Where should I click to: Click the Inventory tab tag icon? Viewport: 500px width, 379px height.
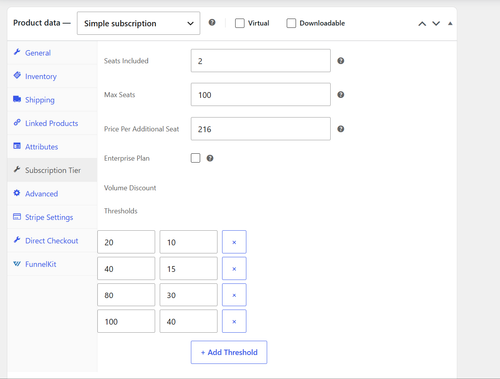tap(17, 75)
